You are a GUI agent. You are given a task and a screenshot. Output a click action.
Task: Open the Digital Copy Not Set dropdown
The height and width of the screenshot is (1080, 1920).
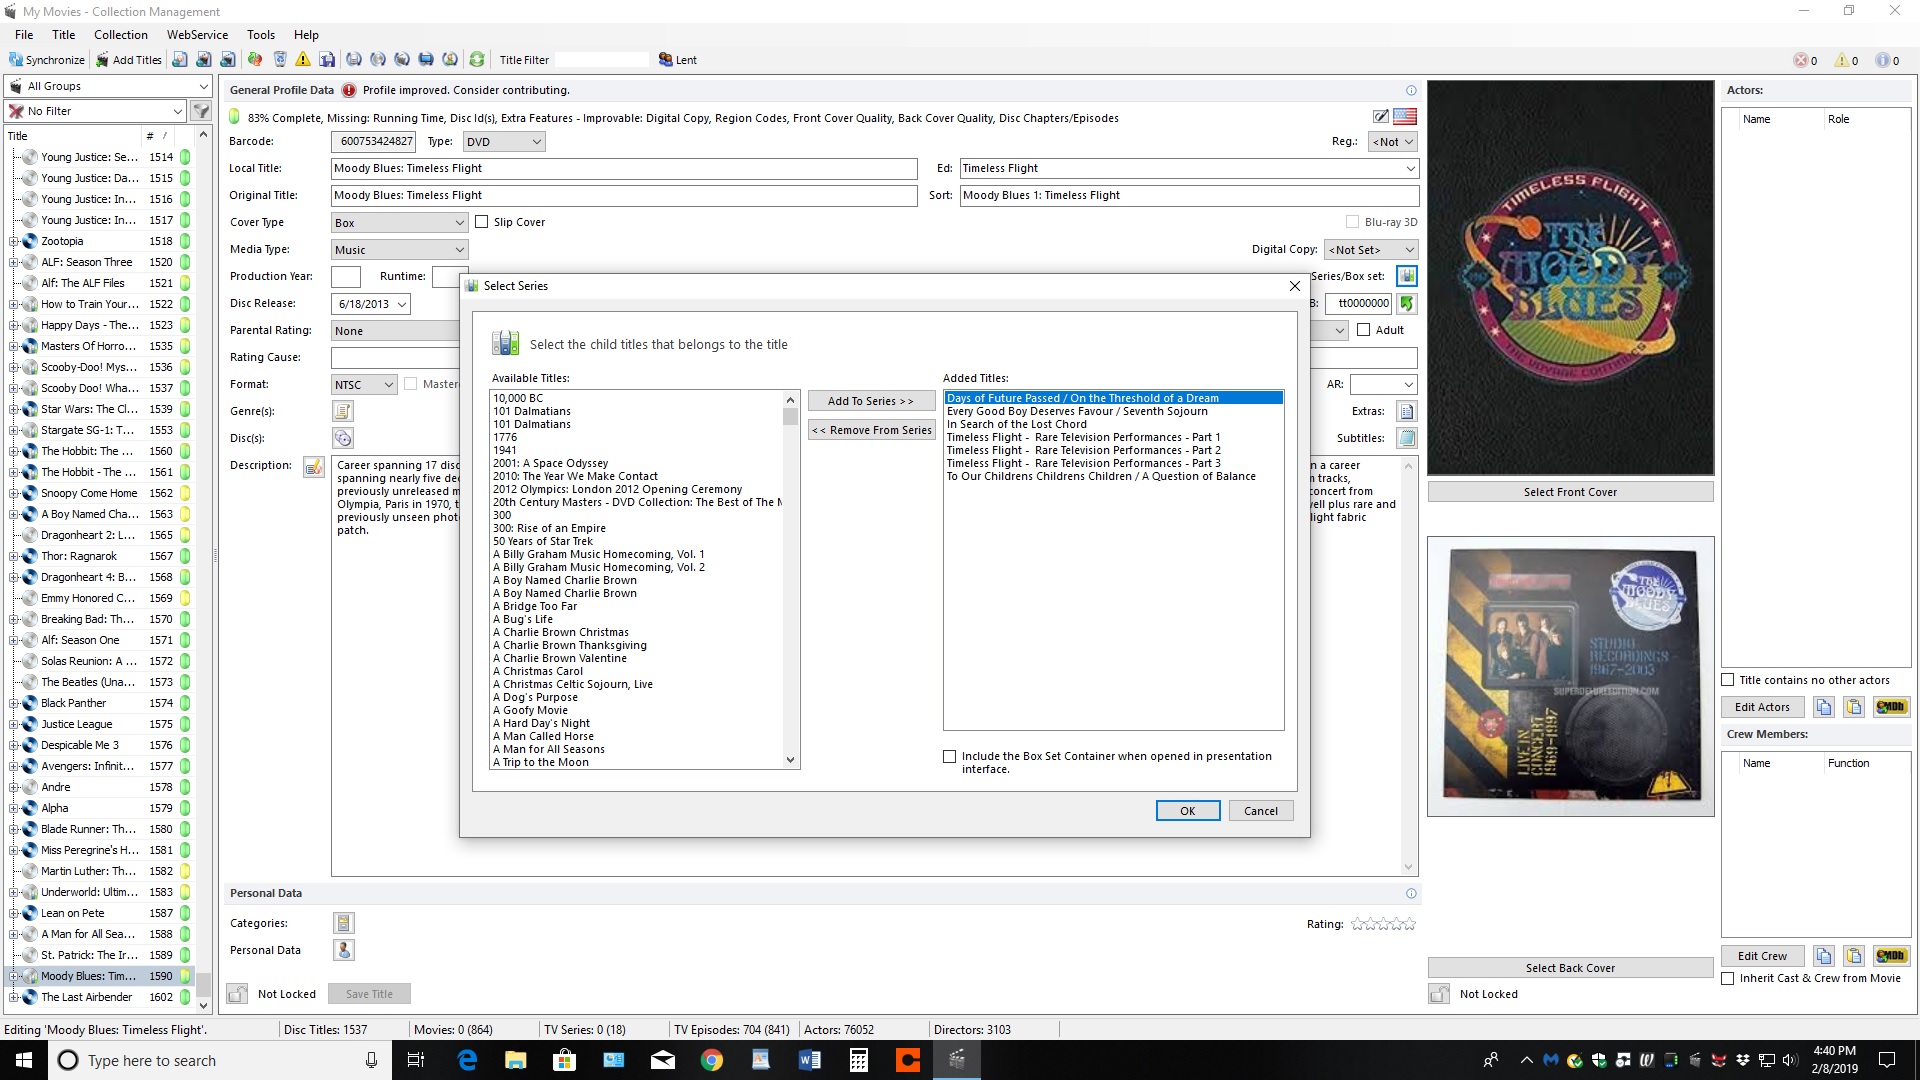tap(1372, 250)
